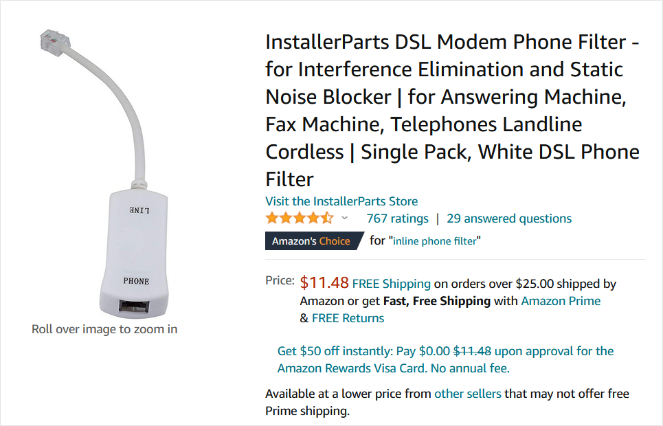Click the "Roll over image to zoom in" caption
The width and height of the screenshot is (663, 426).
click(x=105, y=329)
